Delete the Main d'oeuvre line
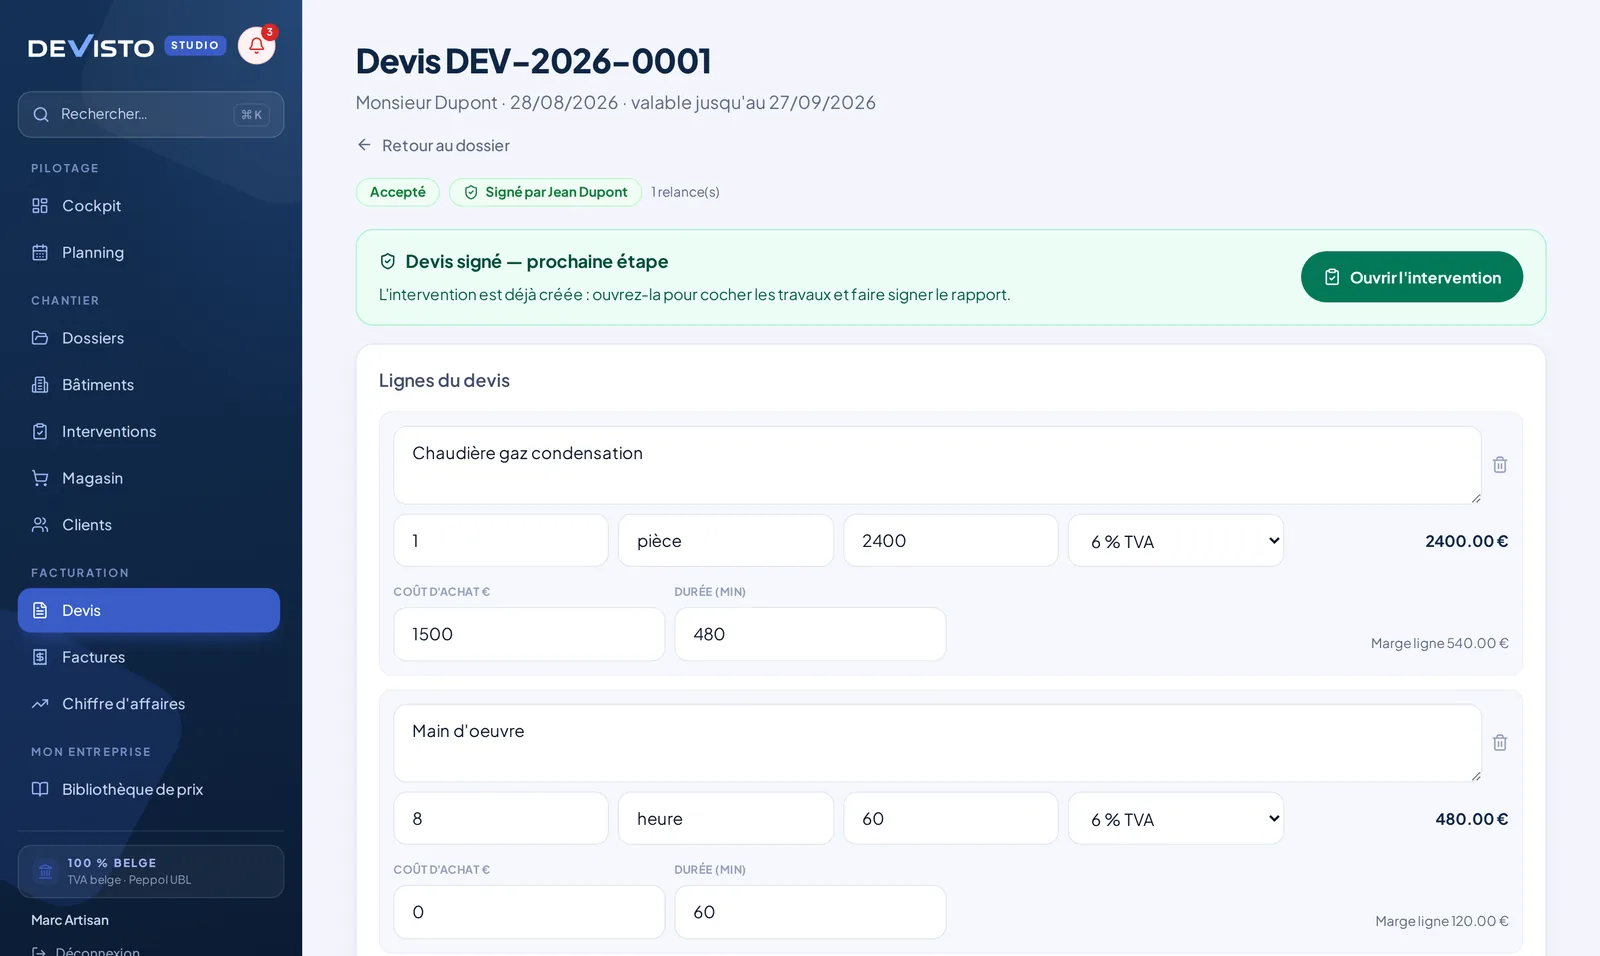Viewport: 1600px width, 956px height. (1500, 743)
